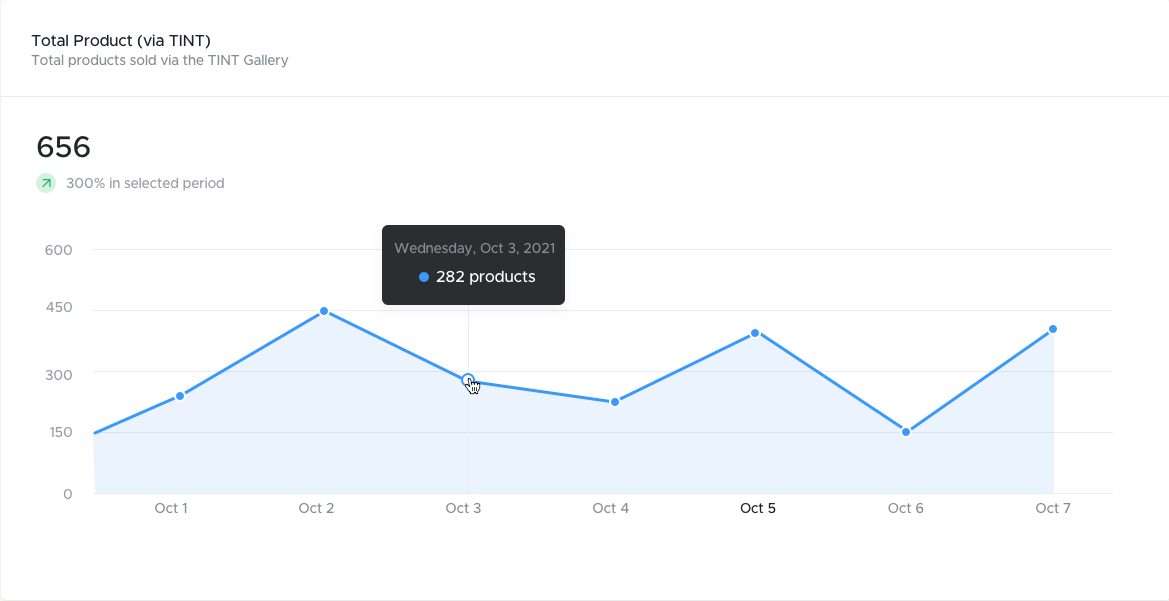The image size is (1169, 601).
Task: Click the '282 products' tooltip value
Action: (x=485, y=277)
